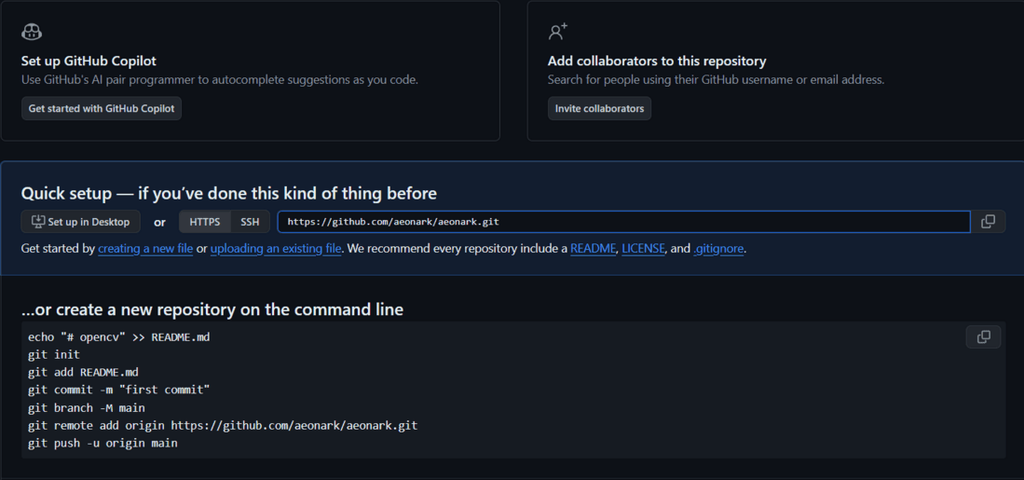Click the Set up GitHub Copilot title
The image size is (1024, 480).
tap(88, 61)
